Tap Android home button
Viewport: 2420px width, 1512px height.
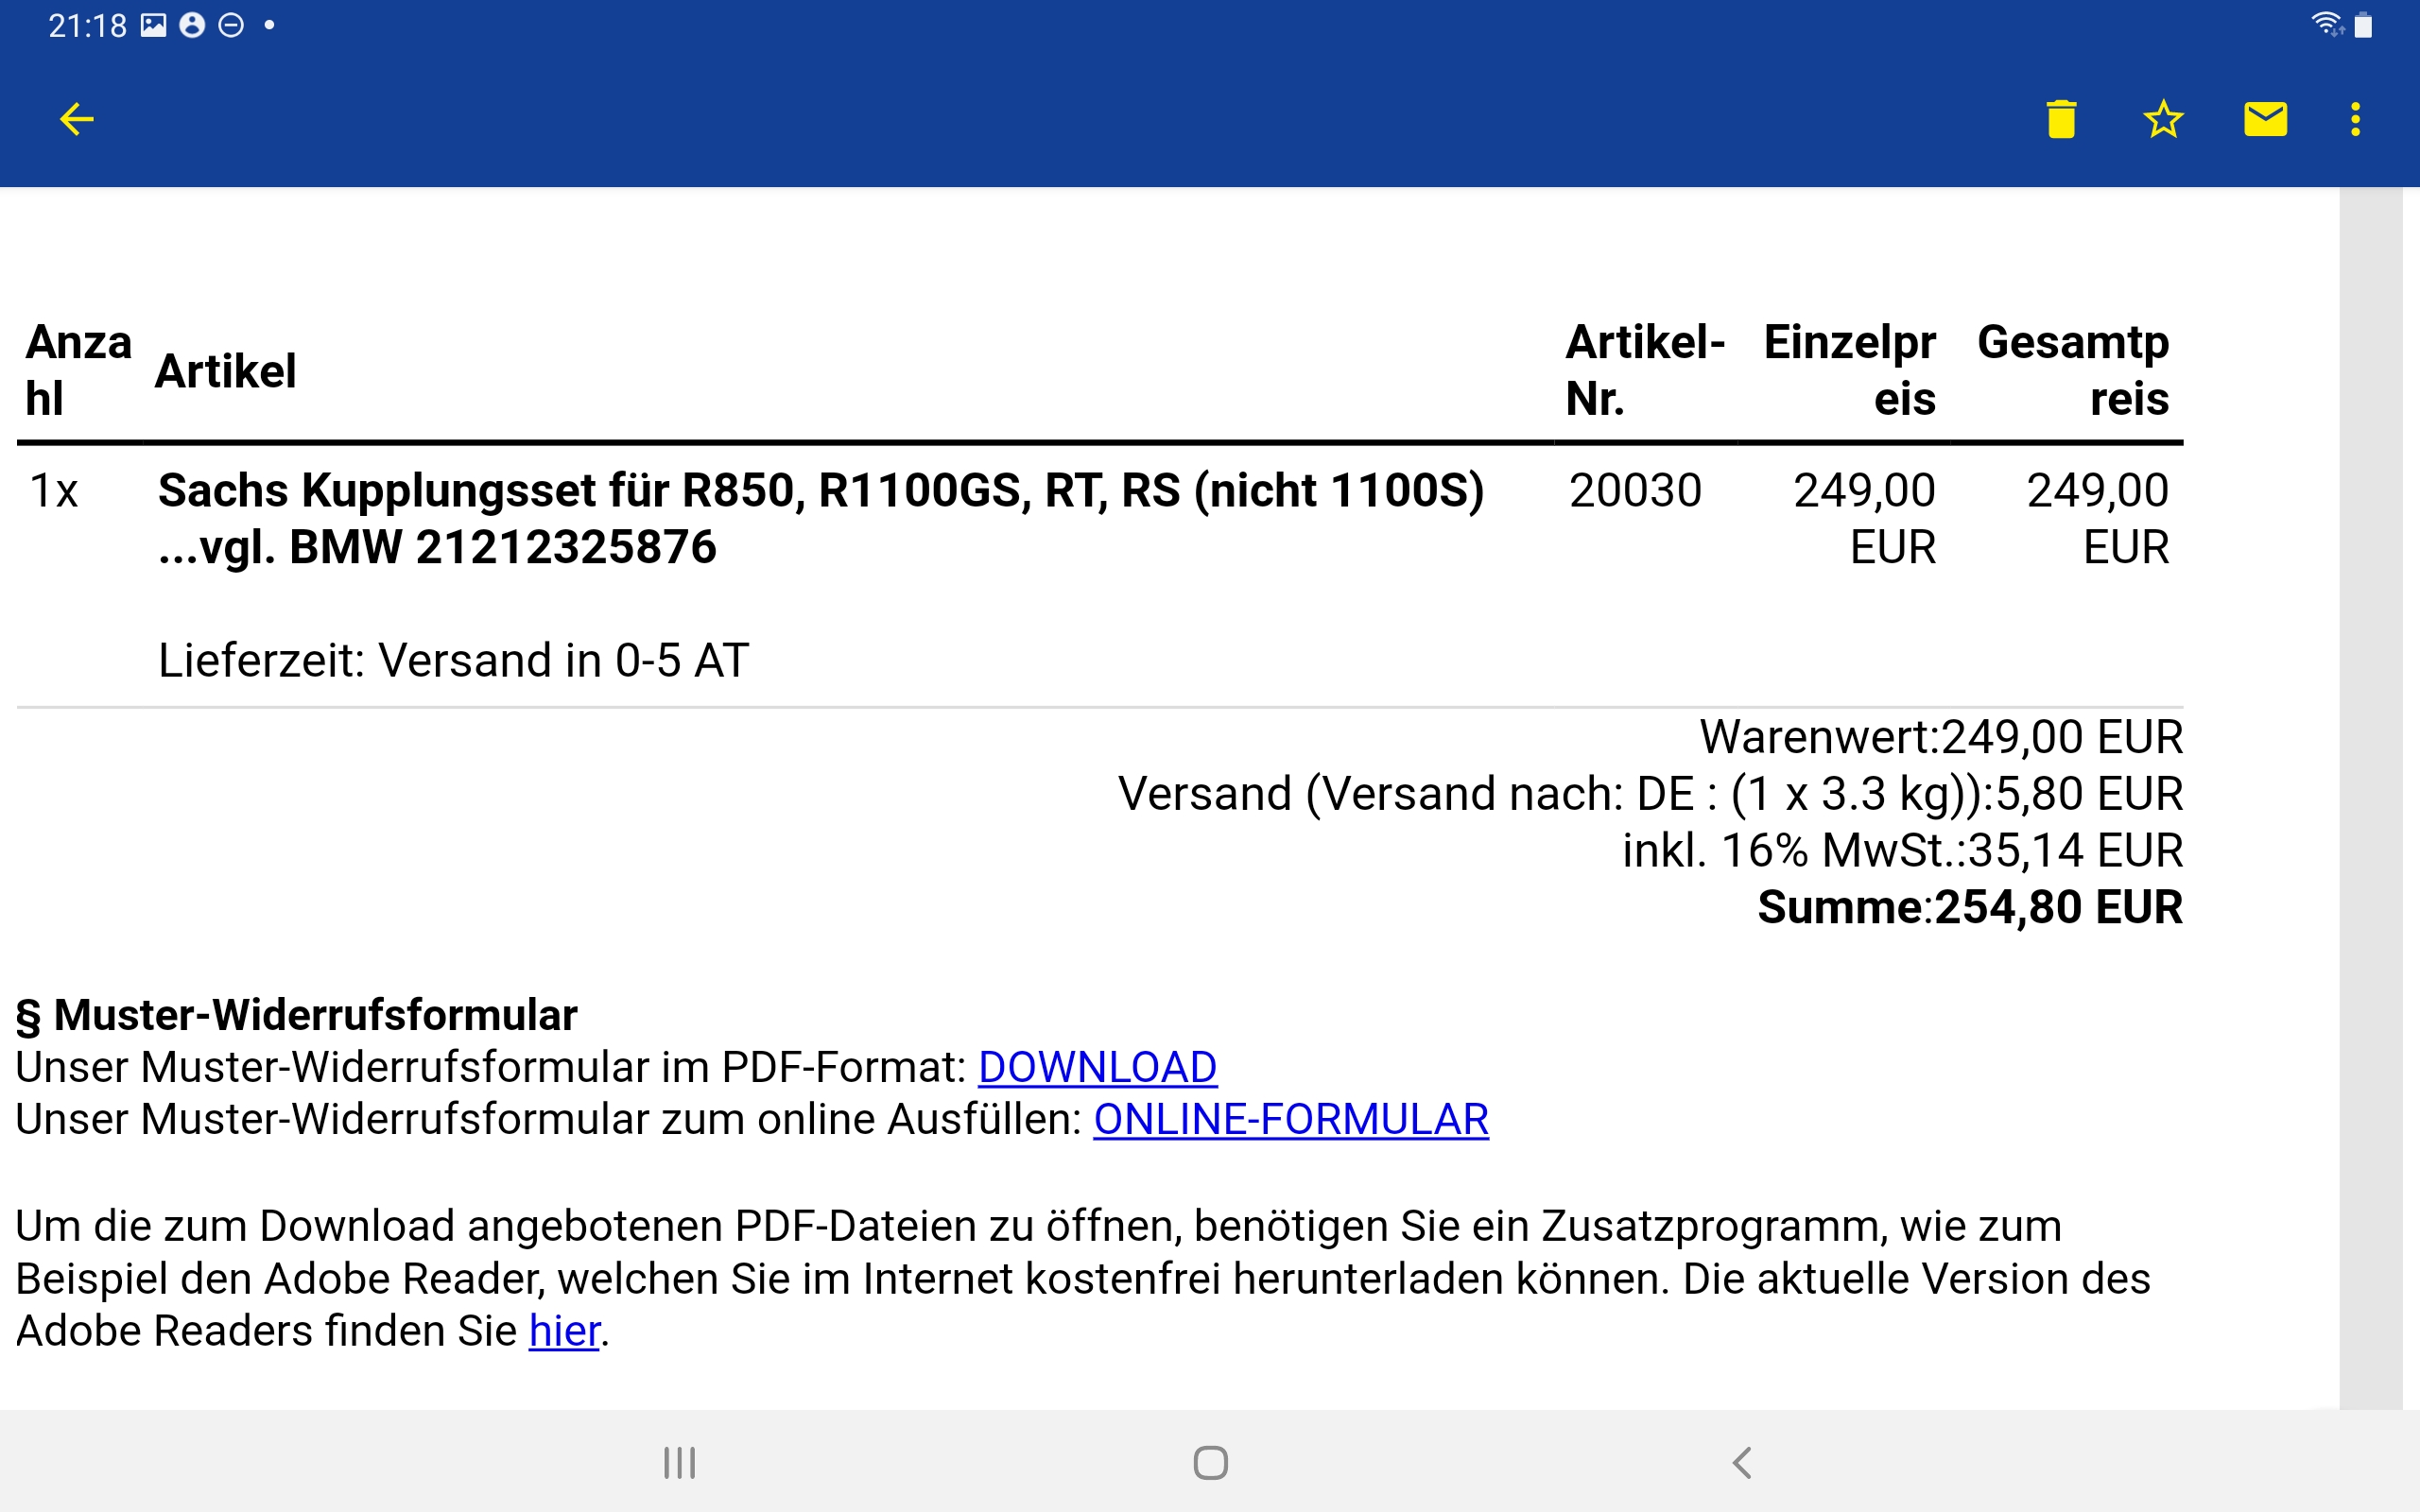(1210, 1463)
